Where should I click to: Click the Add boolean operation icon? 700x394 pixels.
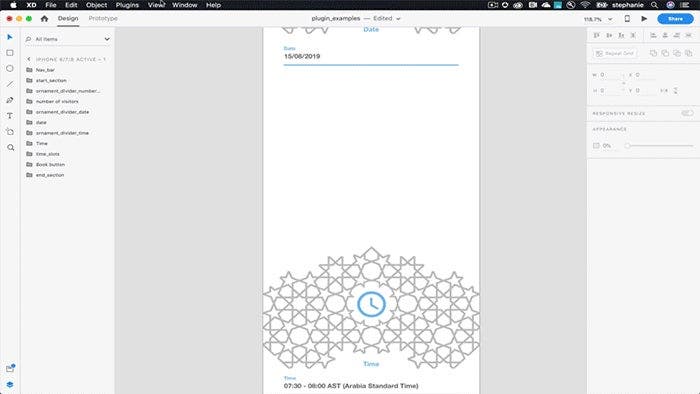tap(653, 53)
